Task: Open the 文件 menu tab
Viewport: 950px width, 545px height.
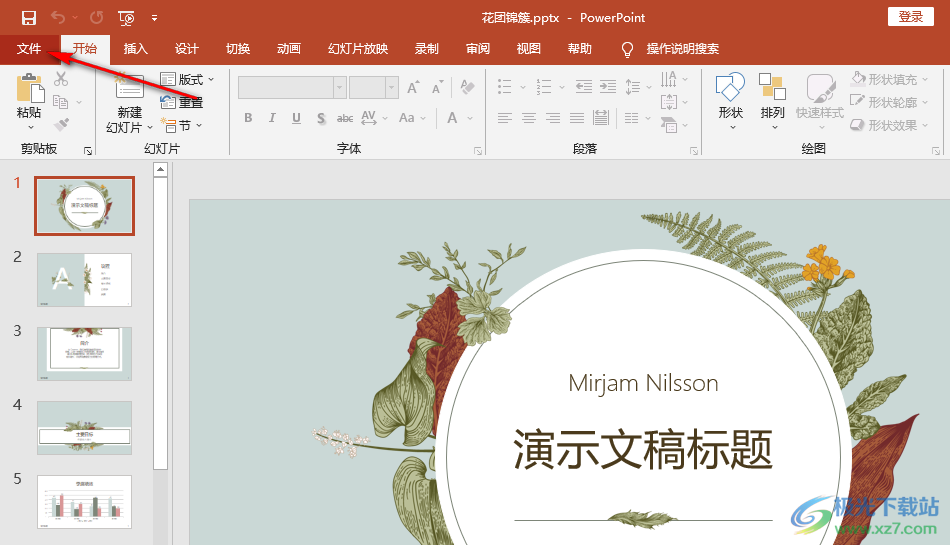Action: [x=29, y=48]
